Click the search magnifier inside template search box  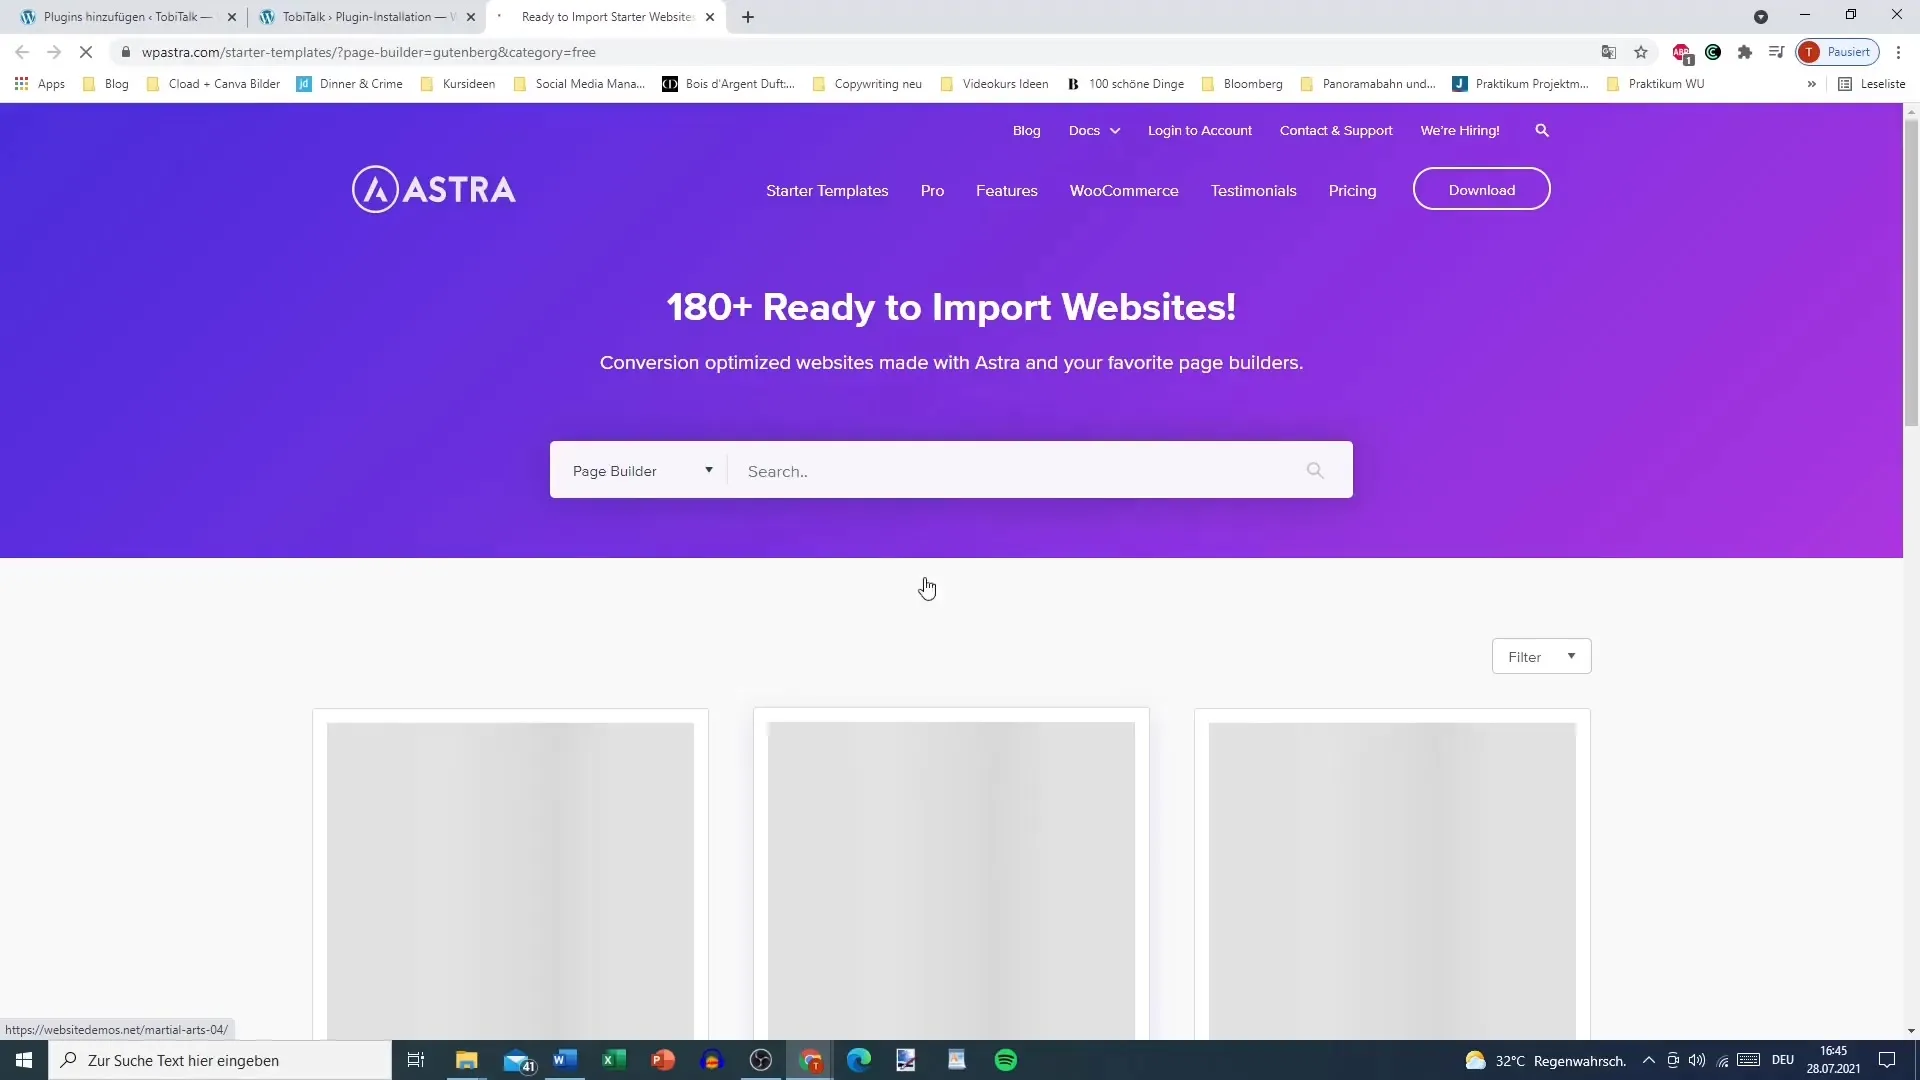coord(1315,470)
